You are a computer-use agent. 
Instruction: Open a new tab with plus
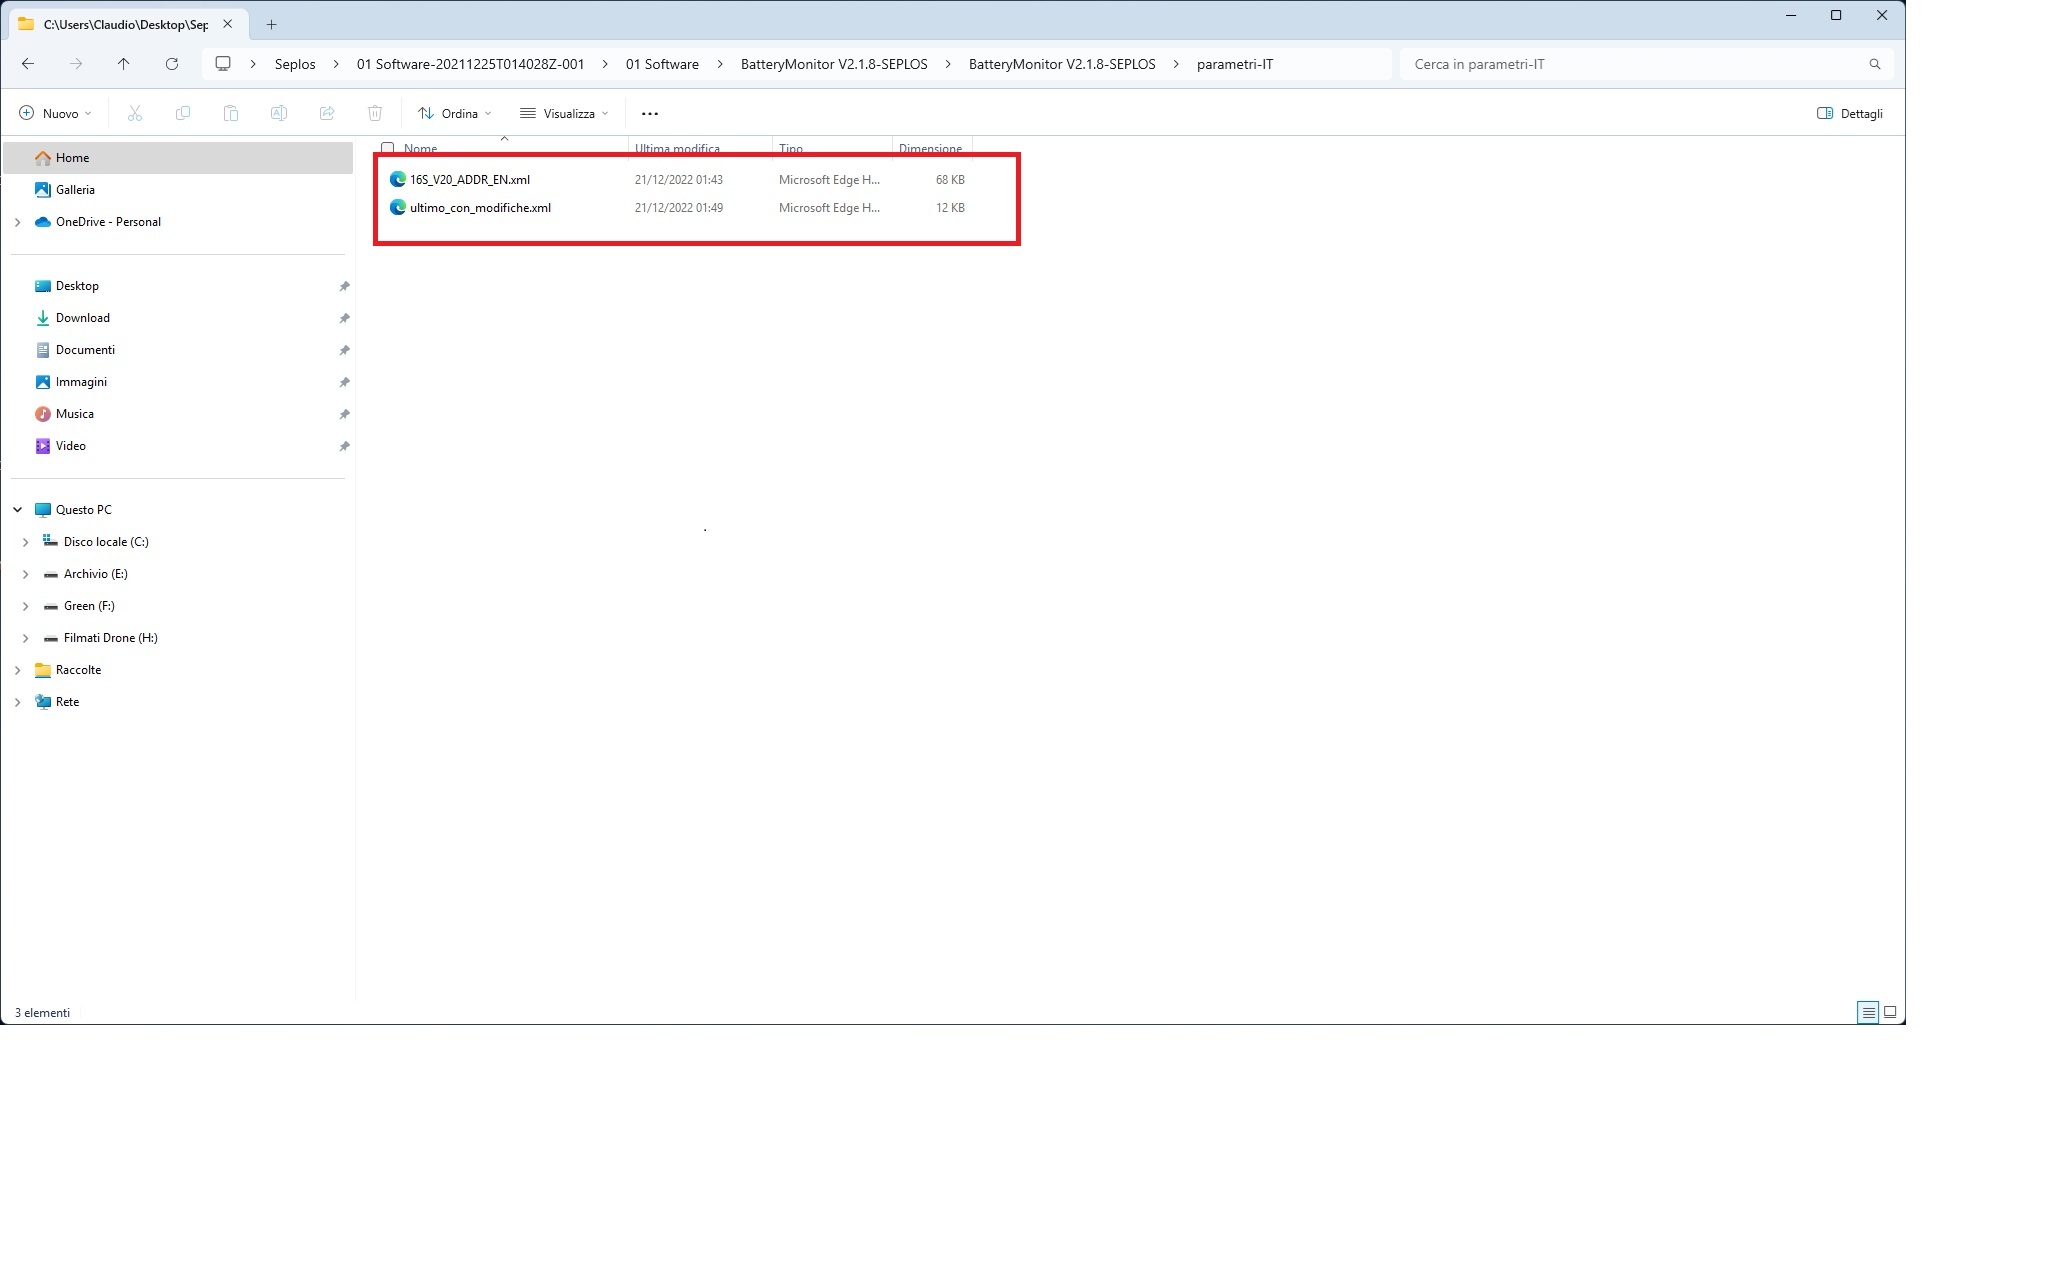[x=271, y=24]
